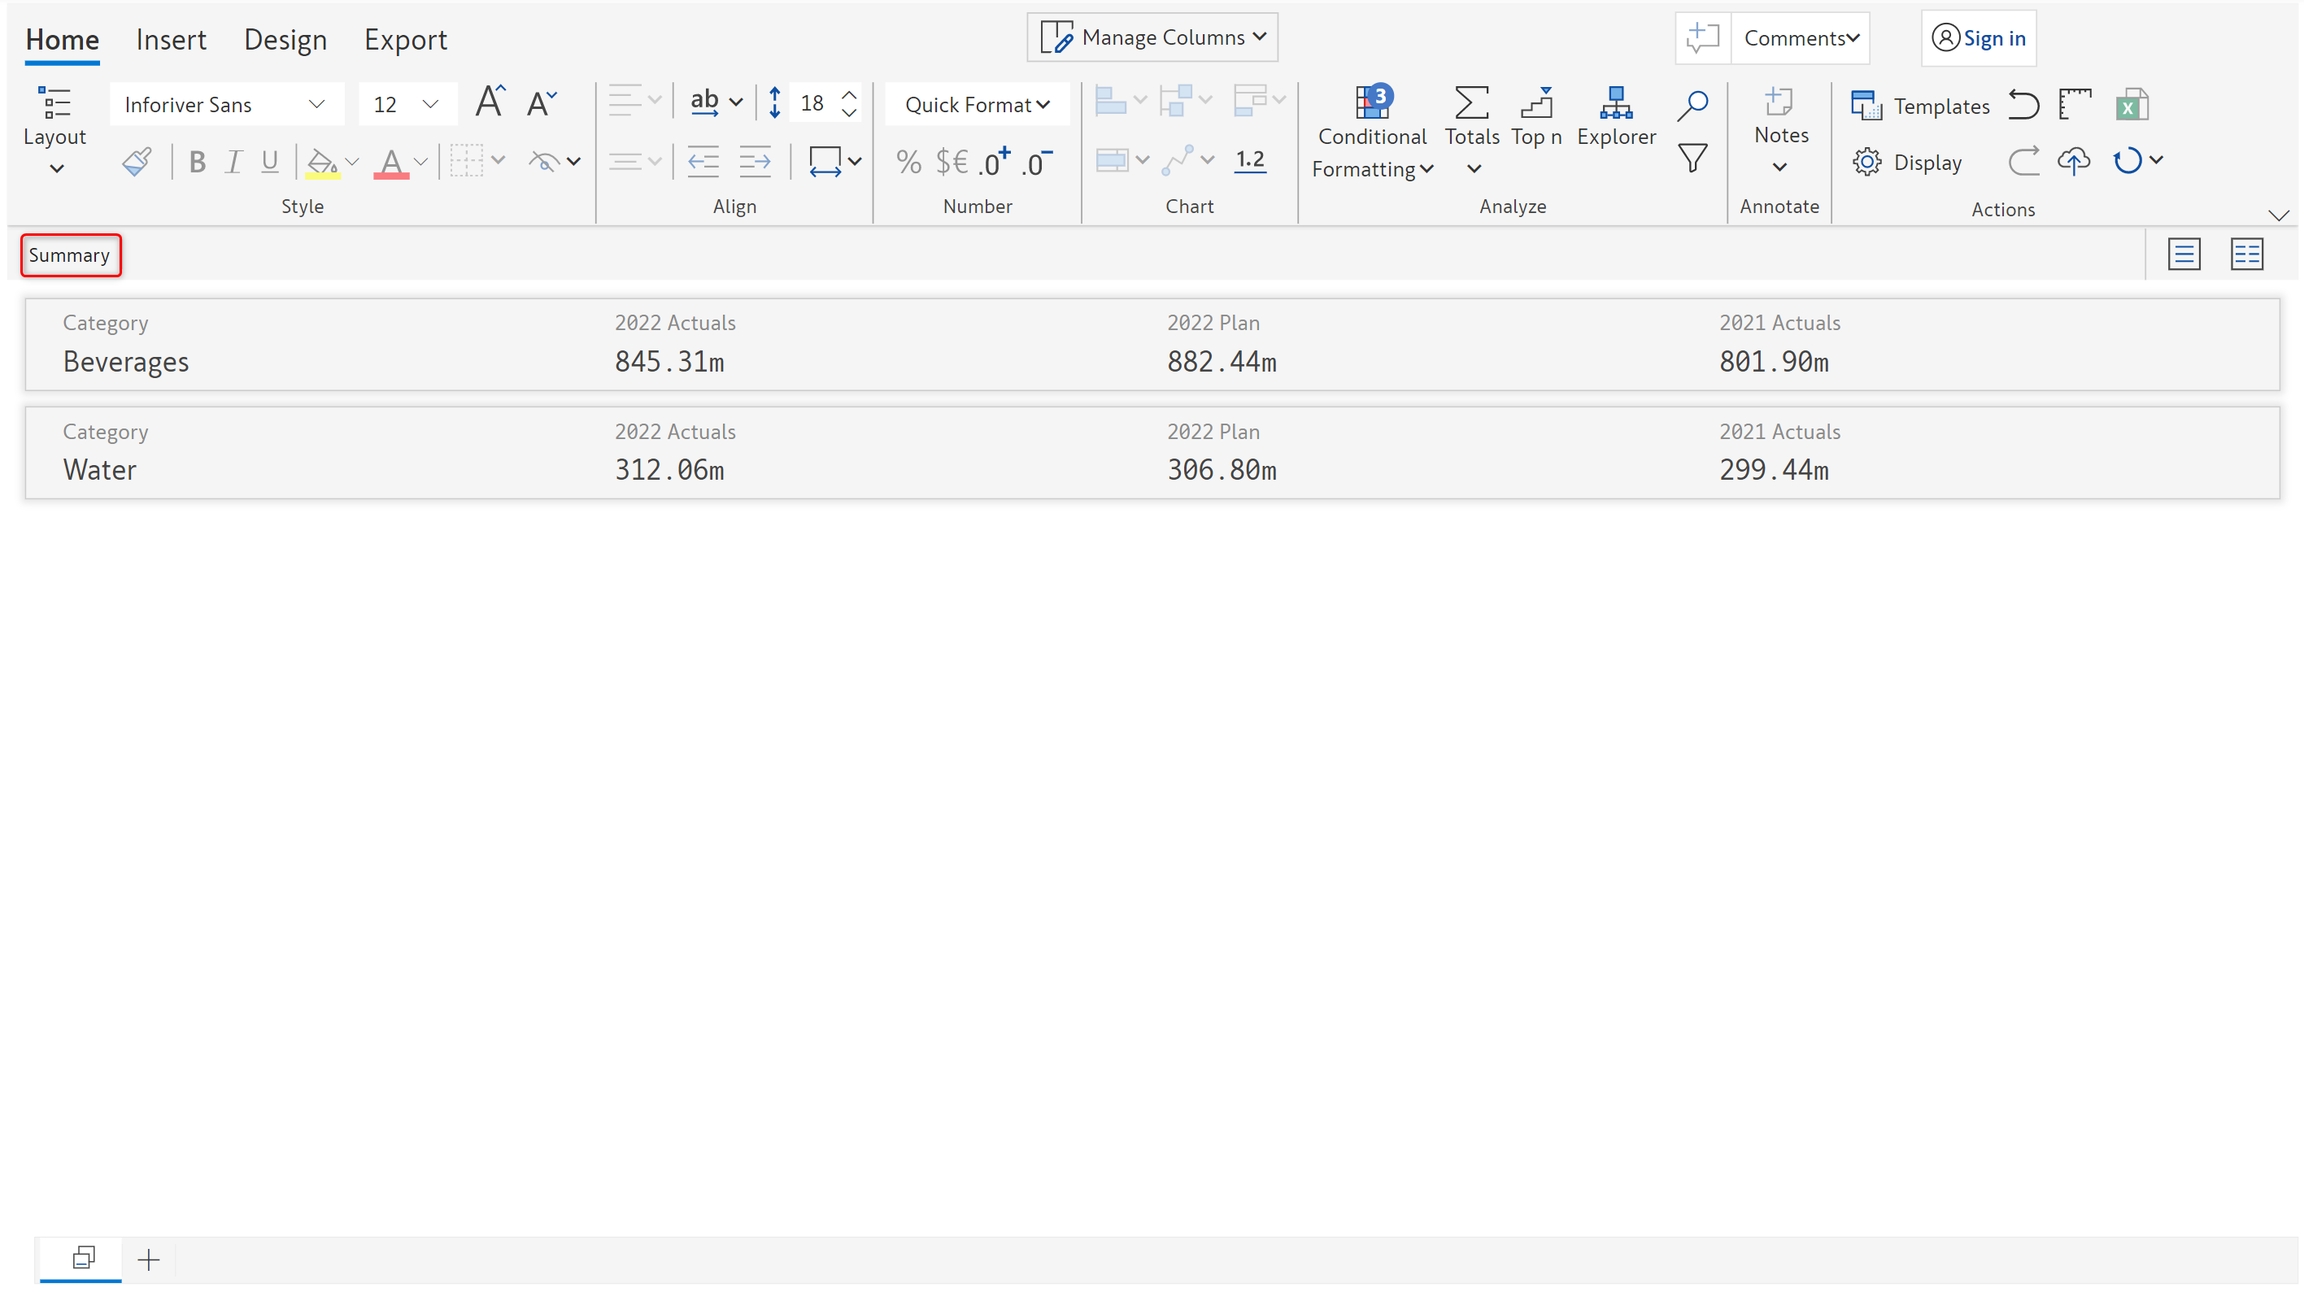Open Templates in the Actions group

pyautogui.click(x=1920, y=105)
